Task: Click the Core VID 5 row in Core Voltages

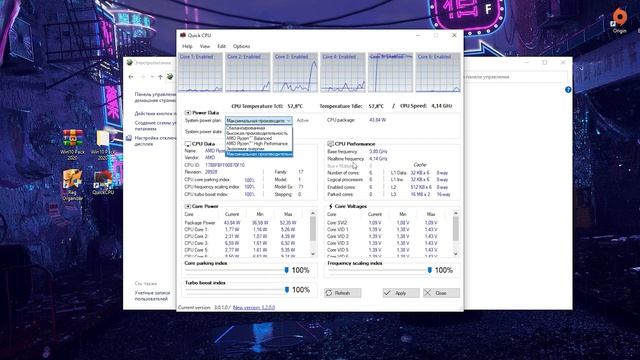Action: point(389,250)
